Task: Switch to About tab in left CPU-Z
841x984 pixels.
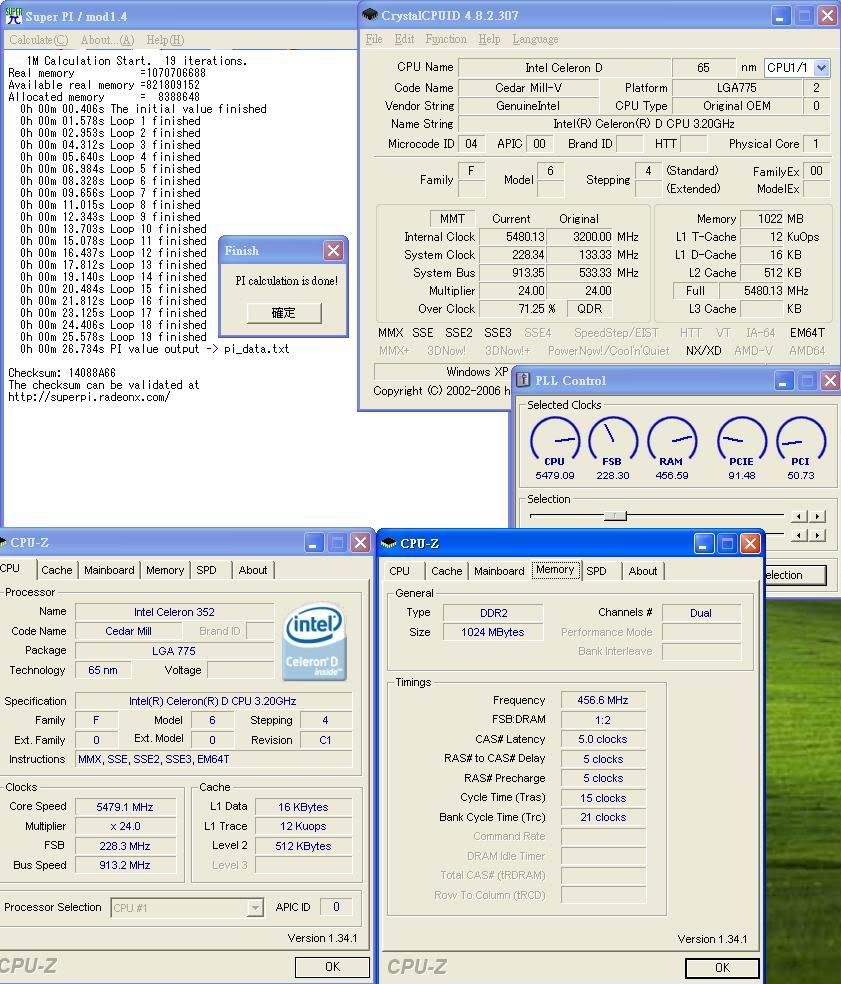Action: pos(253,570)
